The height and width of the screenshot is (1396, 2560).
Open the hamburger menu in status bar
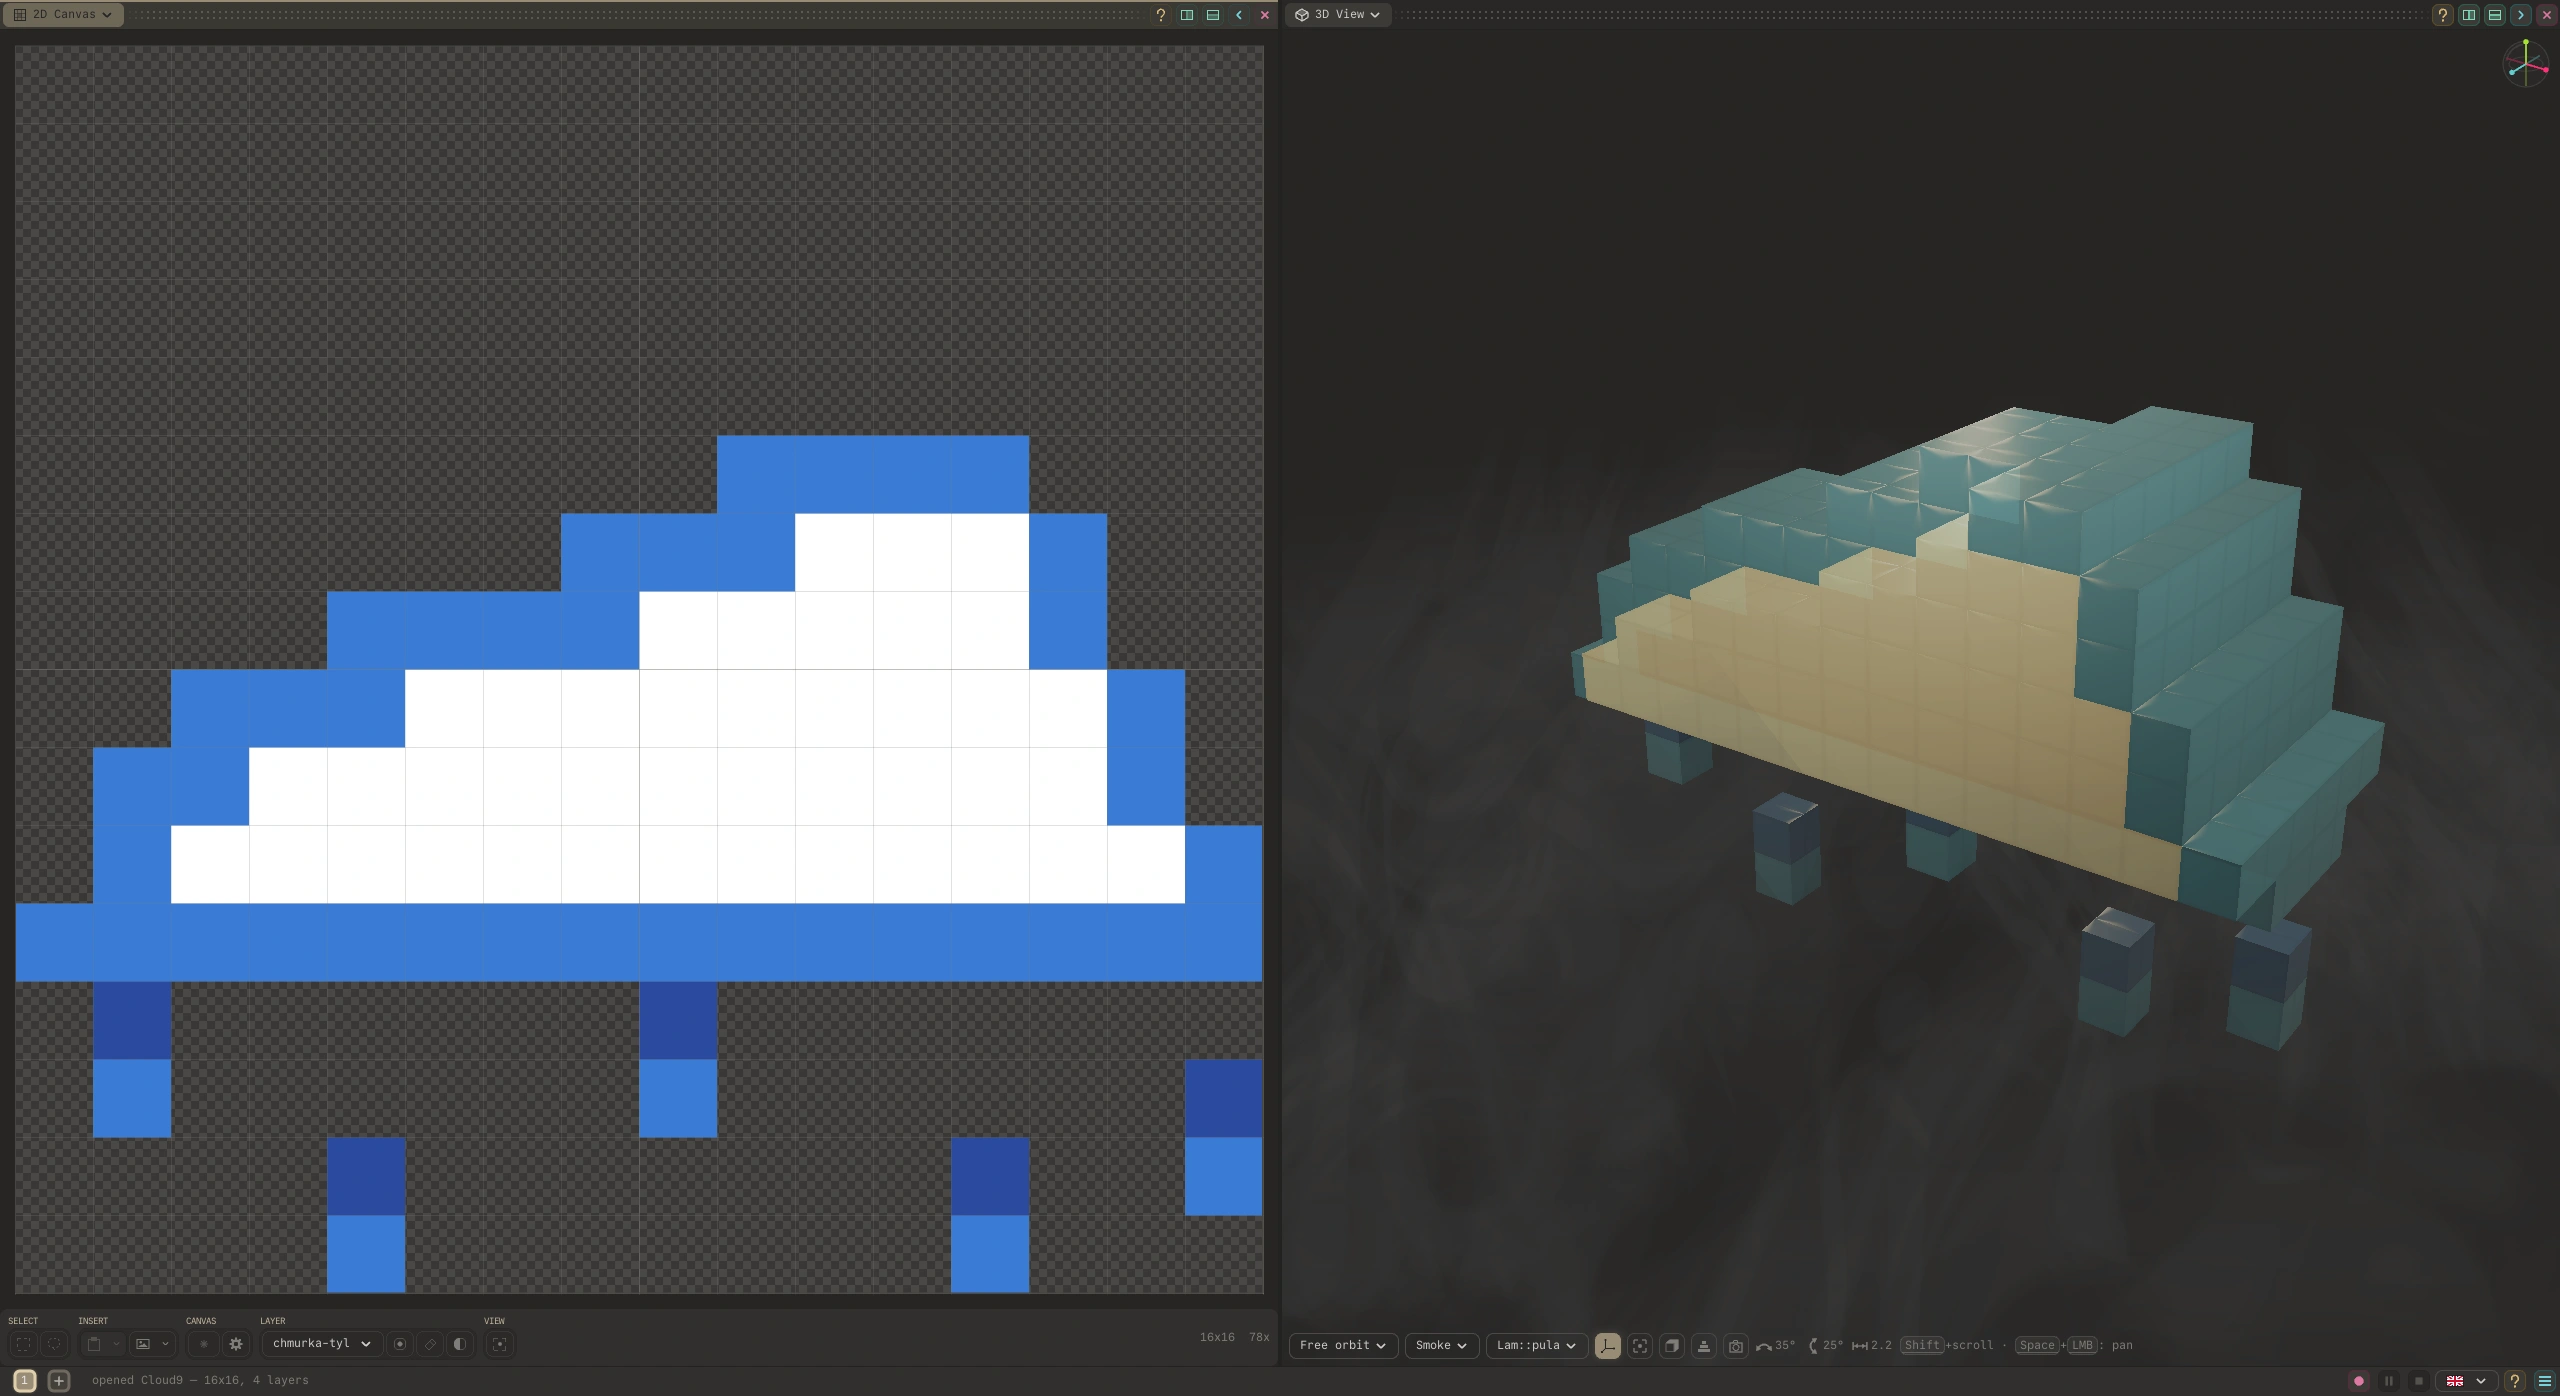tap(2545, 1381)
